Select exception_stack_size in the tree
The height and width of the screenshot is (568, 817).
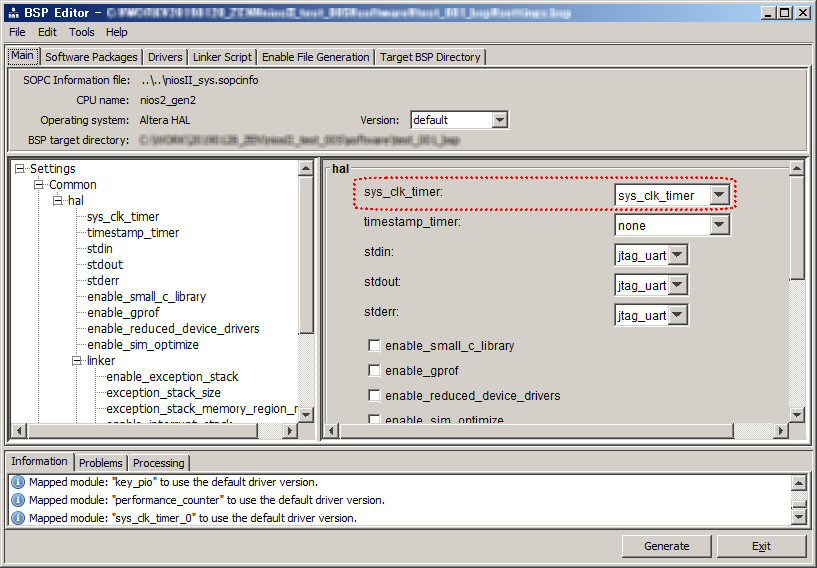click(163, 393)
